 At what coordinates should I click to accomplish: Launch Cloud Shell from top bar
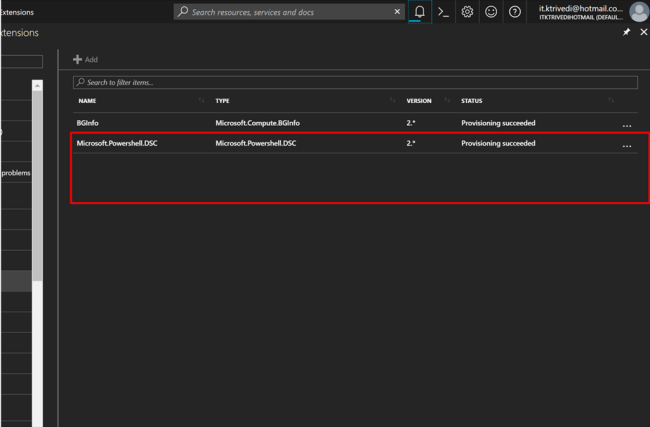click(444, 12)
